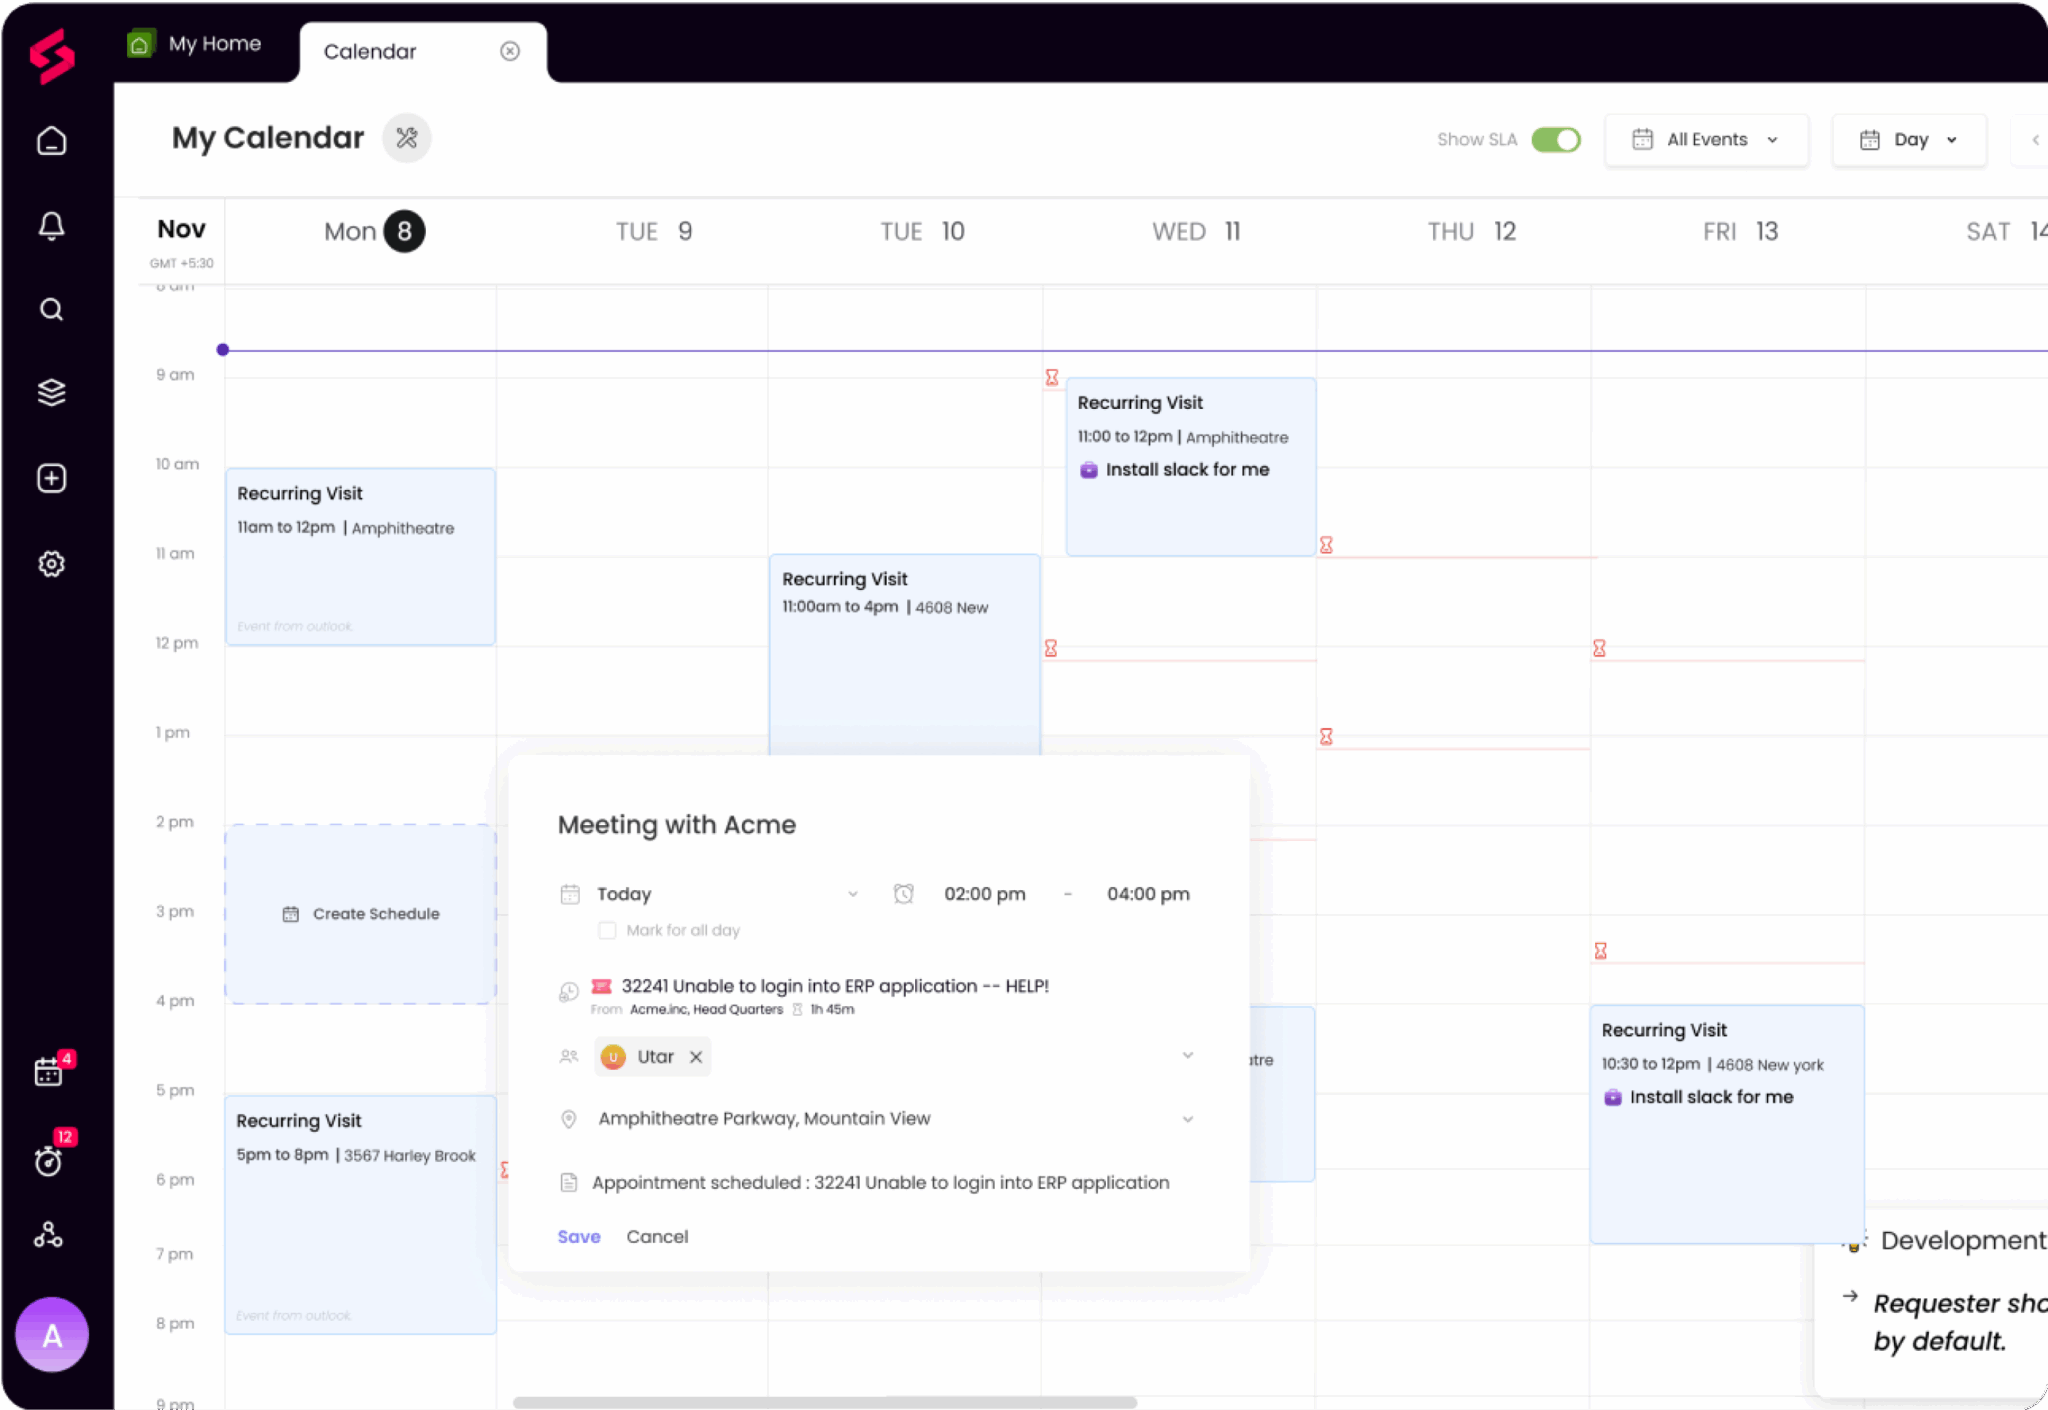
Task: Open the All Events filter dropdown
Action: (1706, 140)
